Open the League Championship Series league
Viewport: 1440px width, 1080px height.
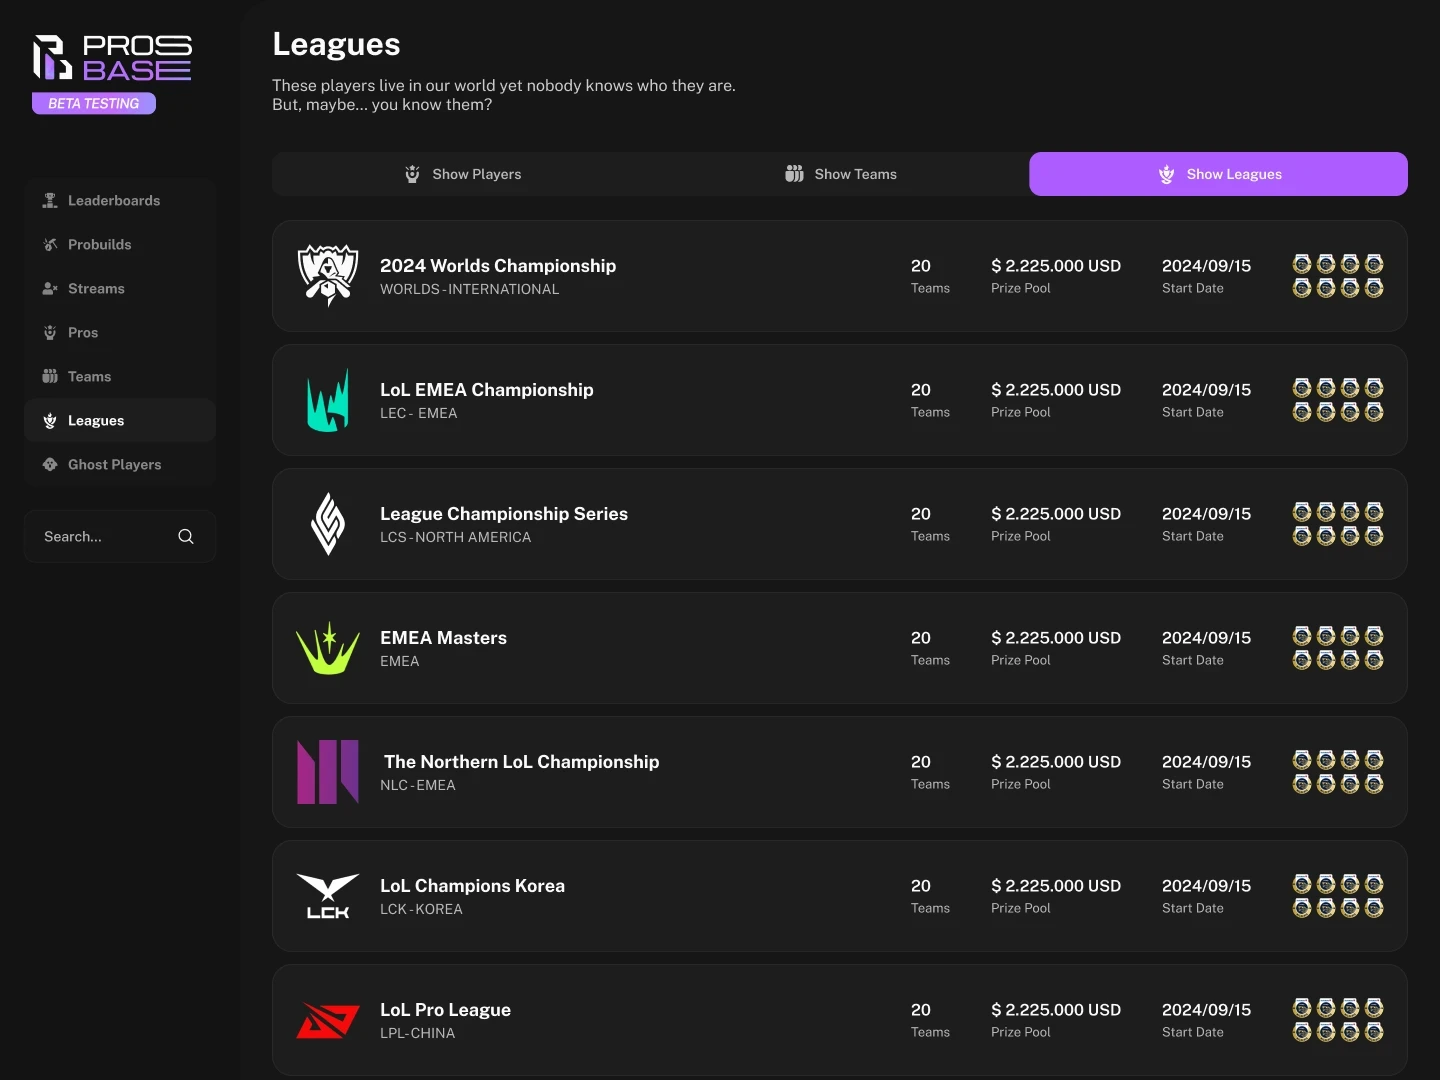tap(840, 524)
